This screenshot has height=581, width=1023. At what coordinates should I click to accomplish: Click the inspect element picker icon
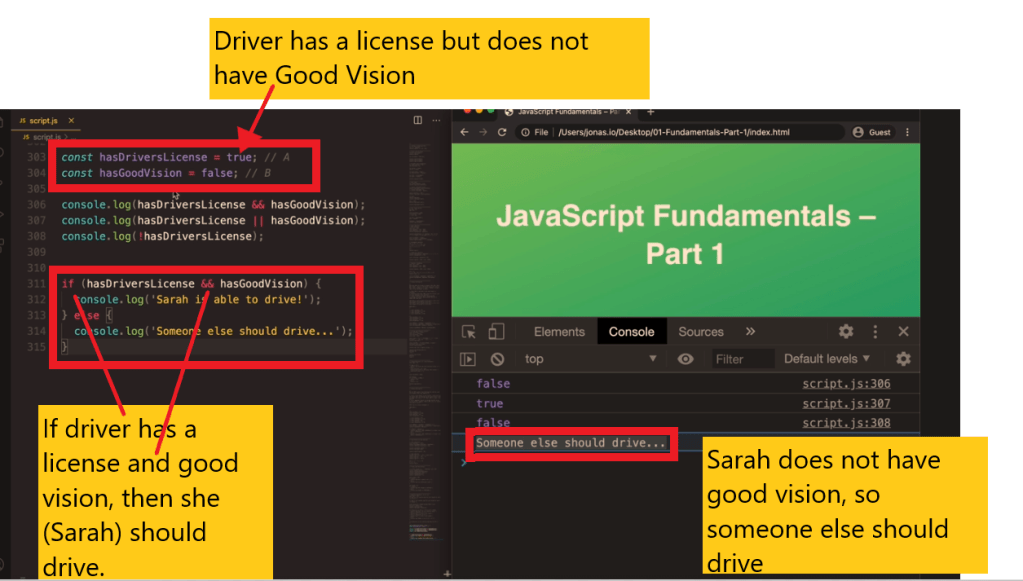coord(468,332)
